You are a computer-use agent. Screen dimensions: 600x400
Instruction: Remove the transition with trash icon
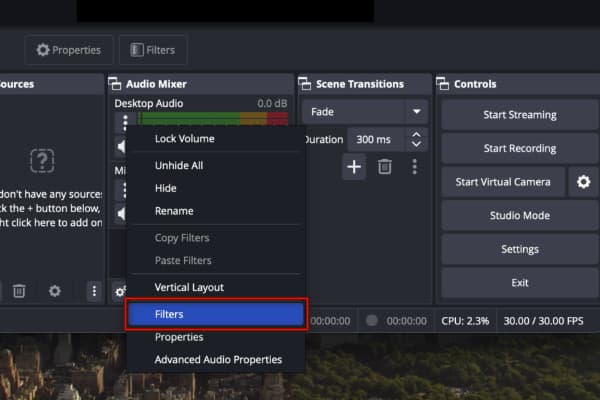point(385,167)
